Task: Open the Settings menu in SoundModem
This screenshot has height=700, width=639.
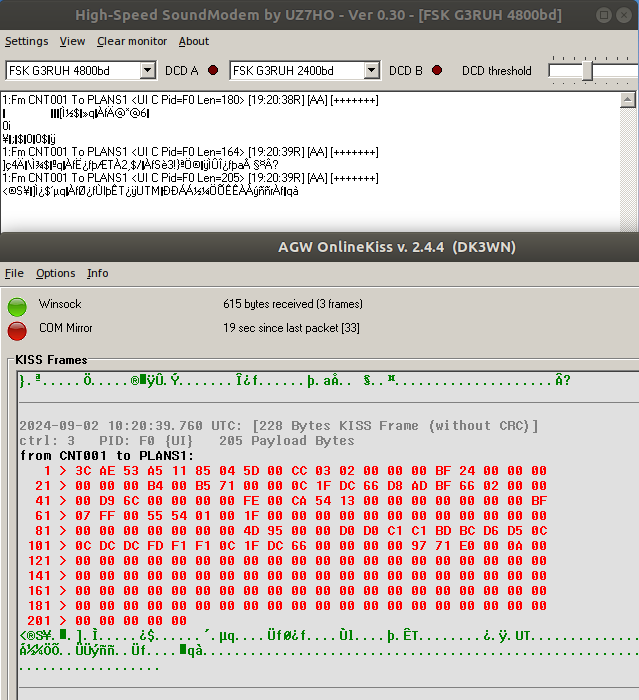Action: pos(26,41)
